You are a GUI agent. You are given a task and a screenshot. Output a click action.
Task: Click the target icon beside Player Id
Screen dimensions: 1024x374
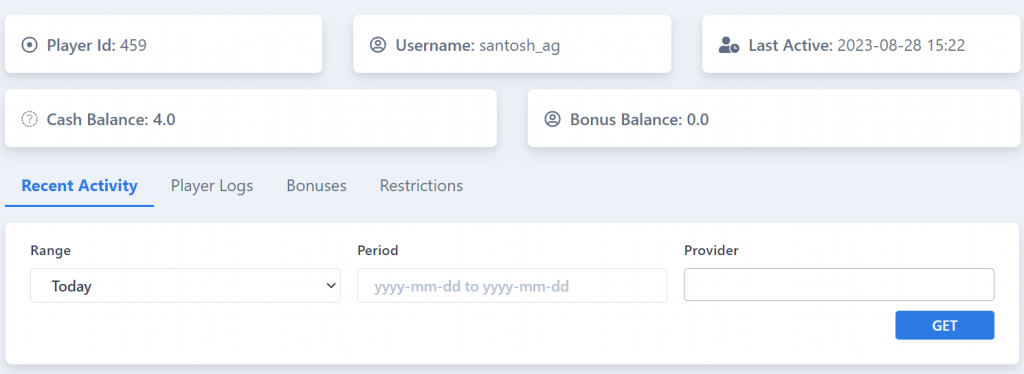tap(29, 46)
